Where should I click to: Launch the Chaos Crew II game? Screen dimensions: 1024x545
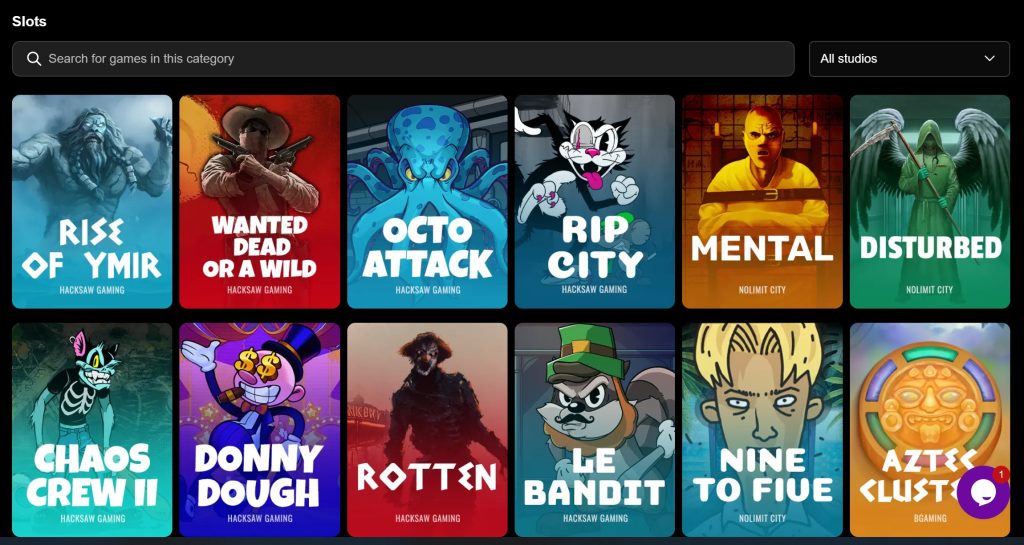pyautogui.click(x=92, y=429)
